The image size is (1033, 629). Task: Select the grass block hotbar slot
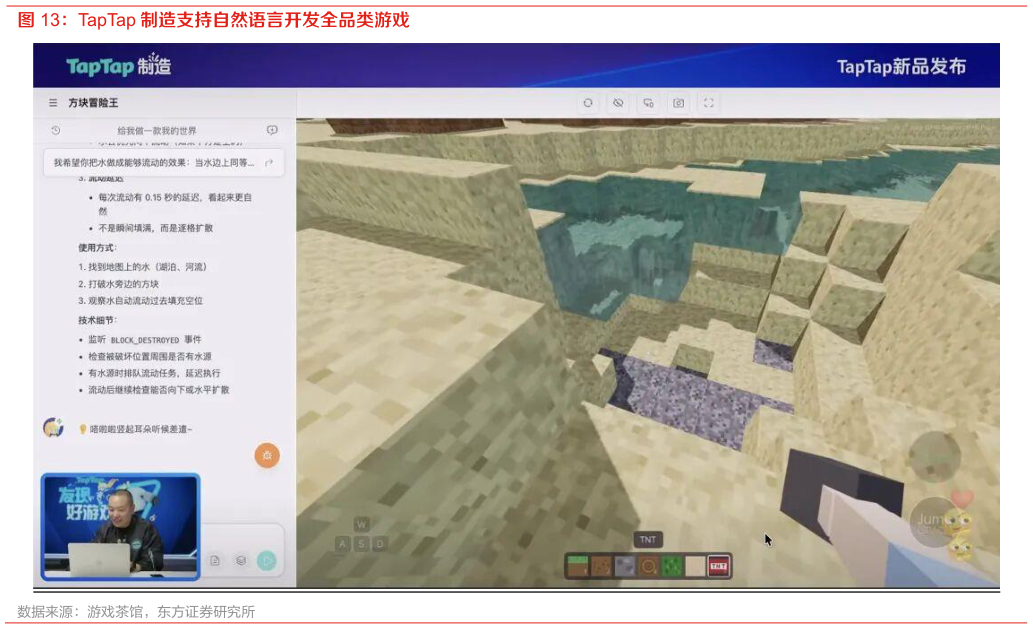578,566
